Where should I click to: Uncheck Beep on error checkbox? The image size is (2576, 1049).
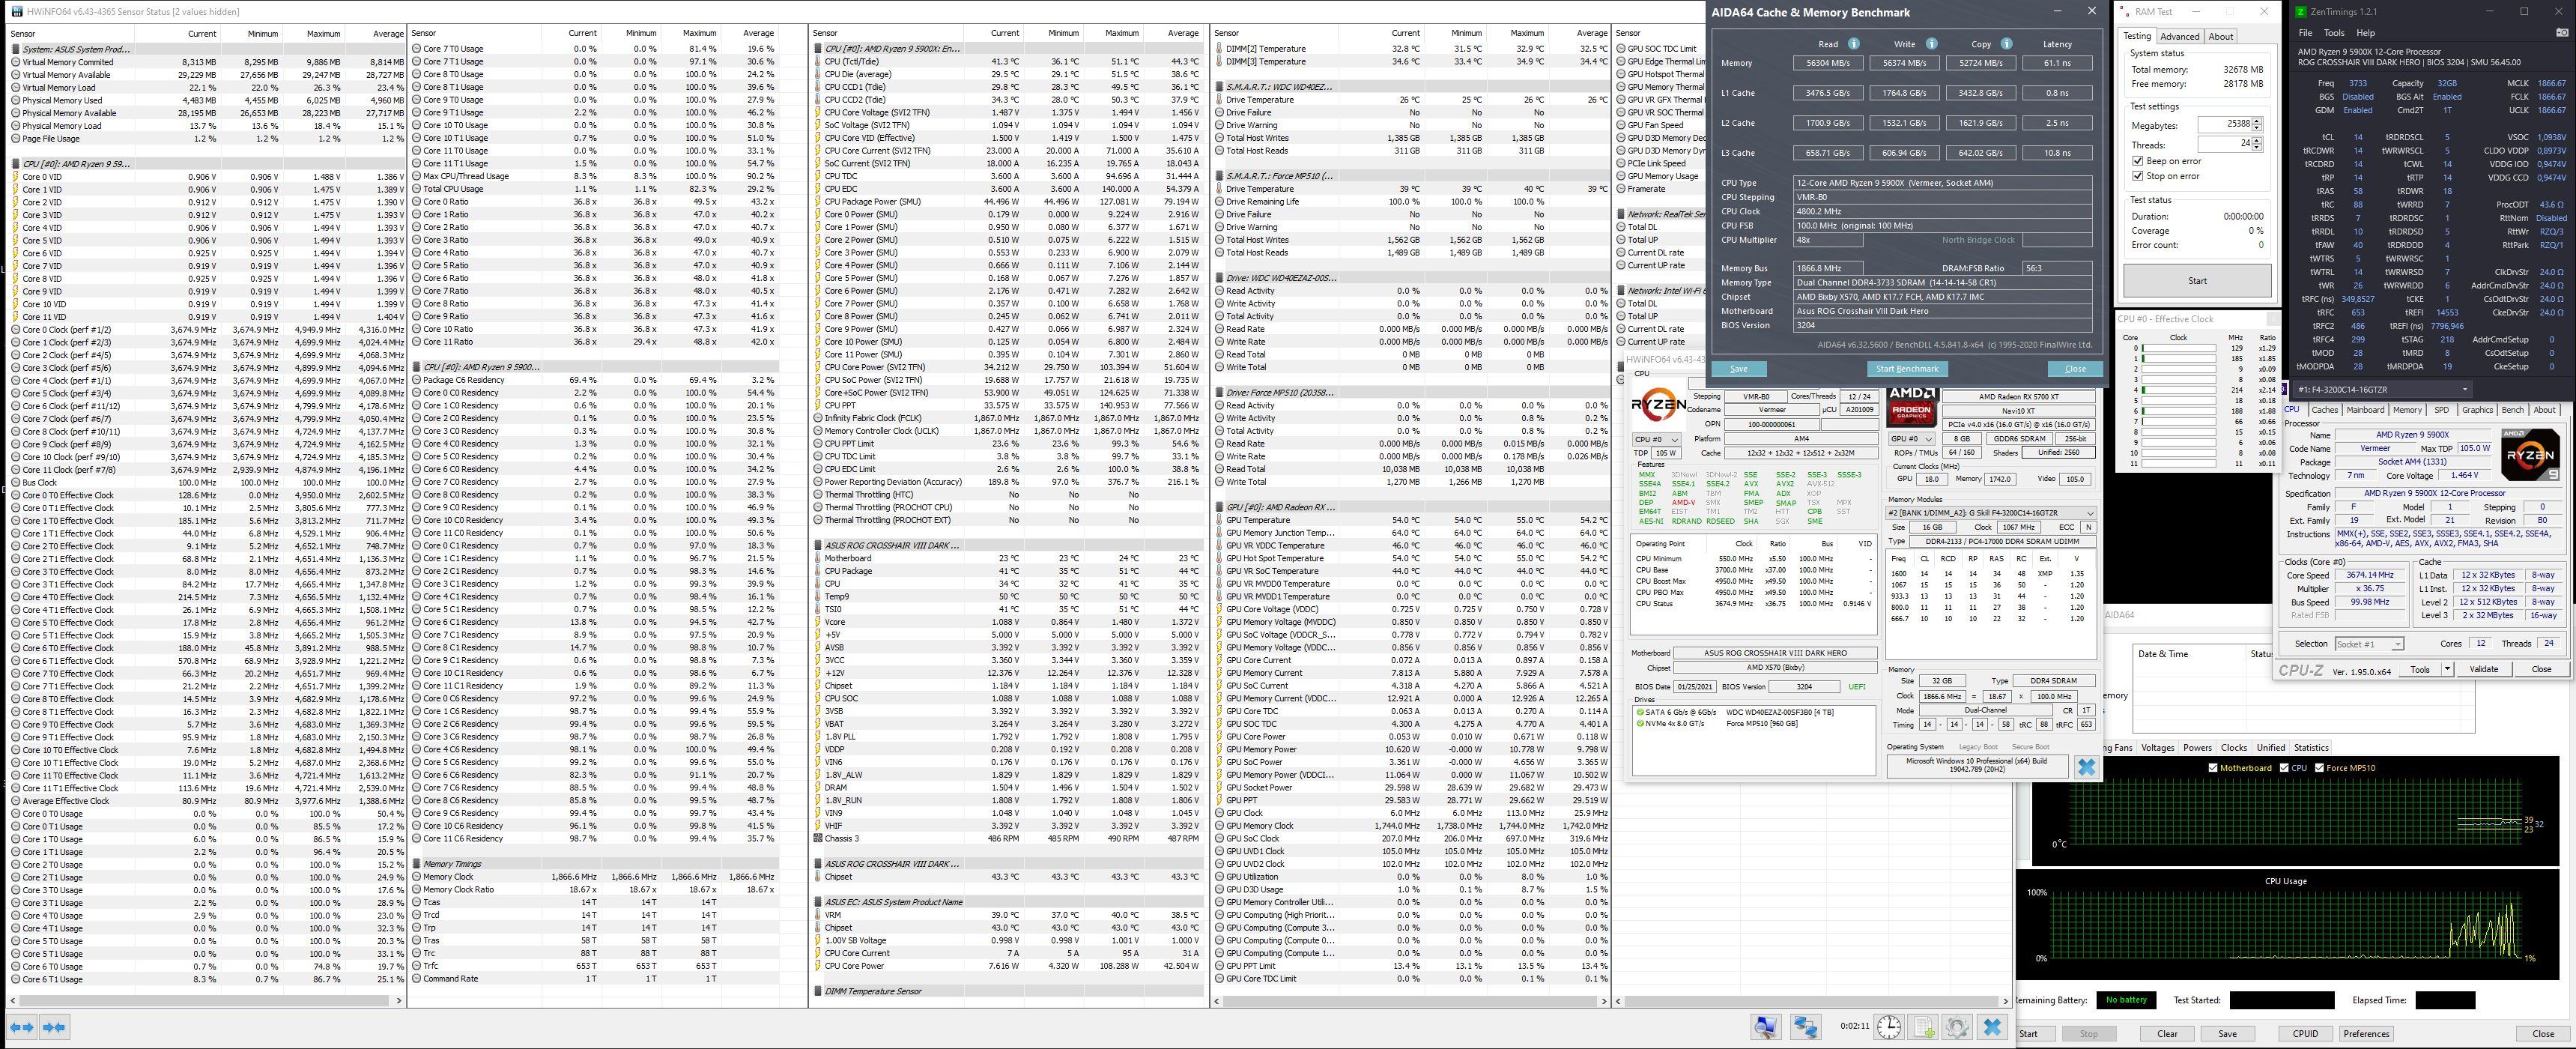pyautogui.click(x=2138, y=161)
